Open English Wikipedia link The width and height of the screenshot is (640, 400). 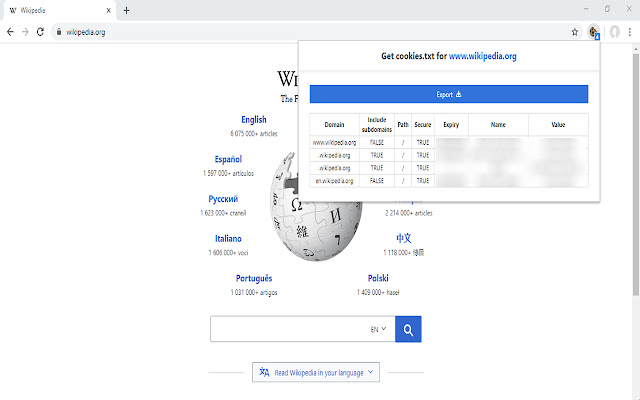click(253, 120)
